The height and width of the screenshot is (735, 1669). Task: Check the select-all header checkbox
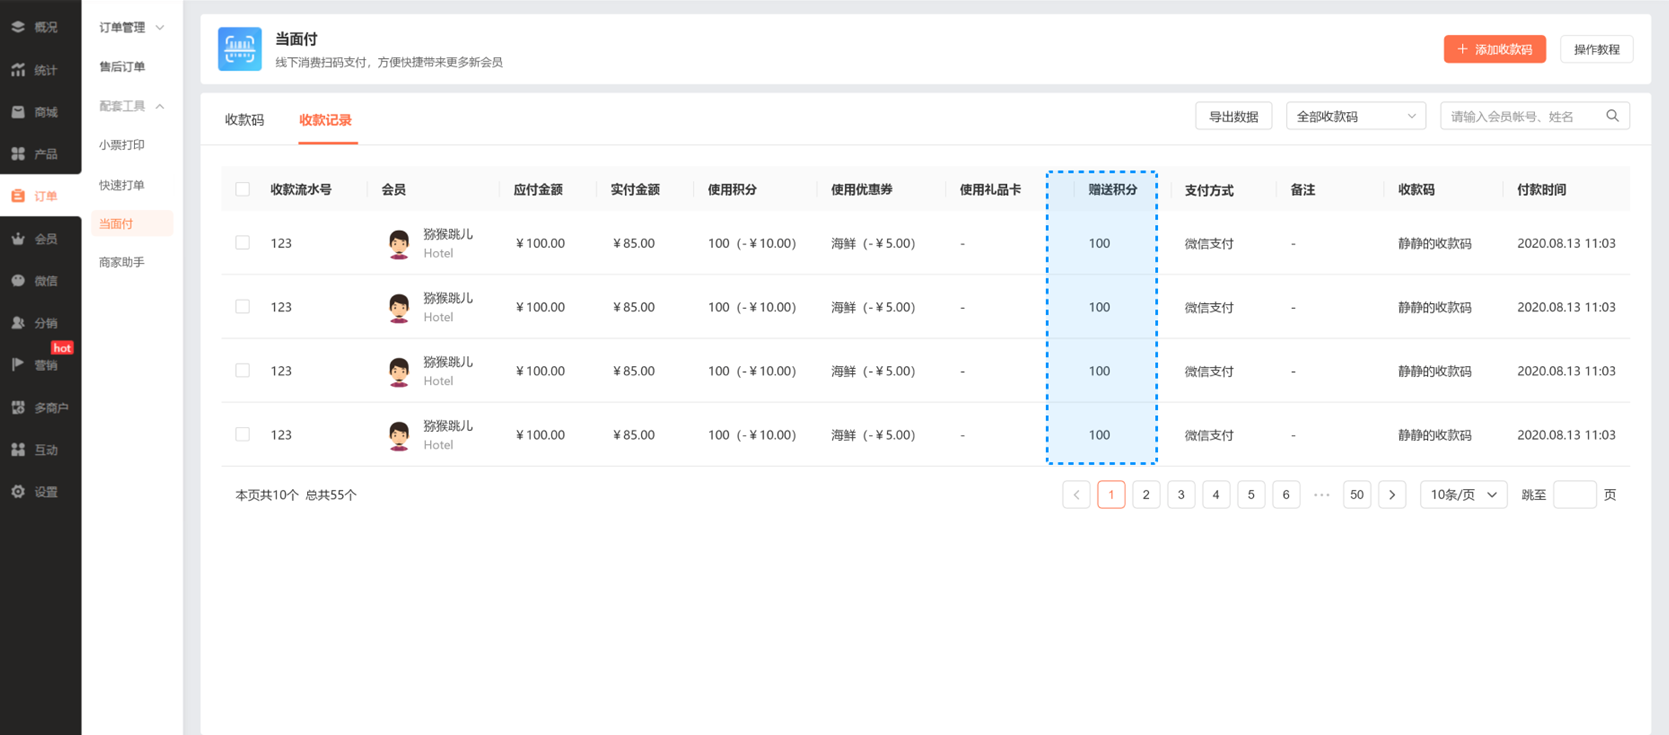pyautogui.click(x=243, y=189)
